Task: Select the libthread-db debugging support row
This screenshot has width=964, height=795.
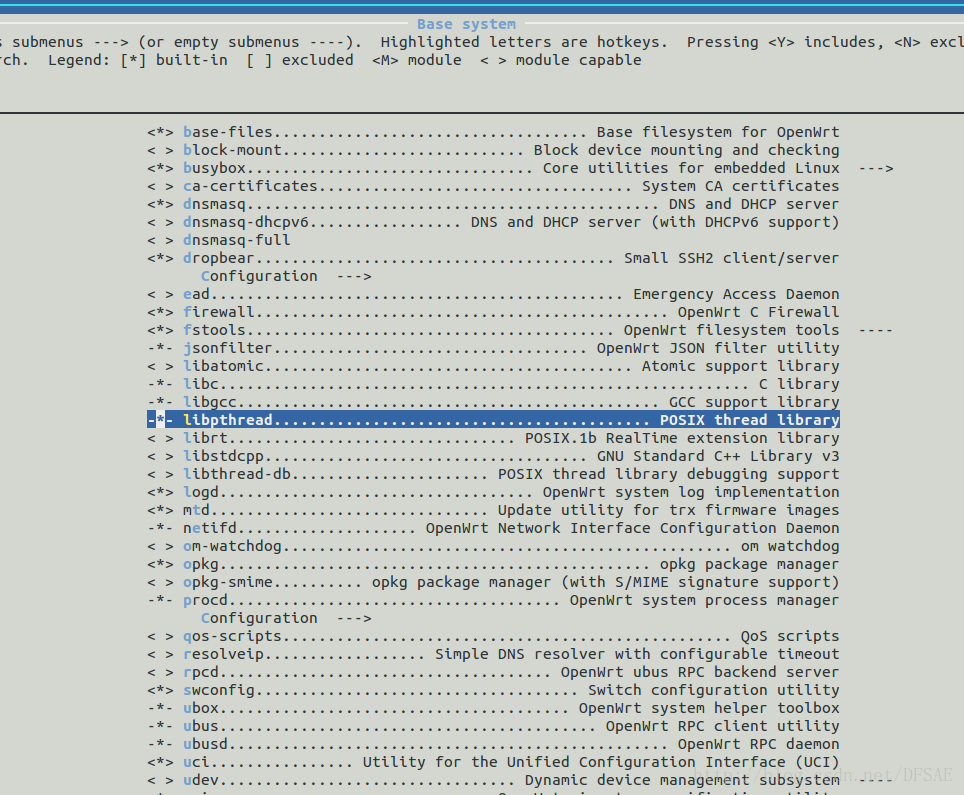Action: pyautogui.click(x=493, y=474)
